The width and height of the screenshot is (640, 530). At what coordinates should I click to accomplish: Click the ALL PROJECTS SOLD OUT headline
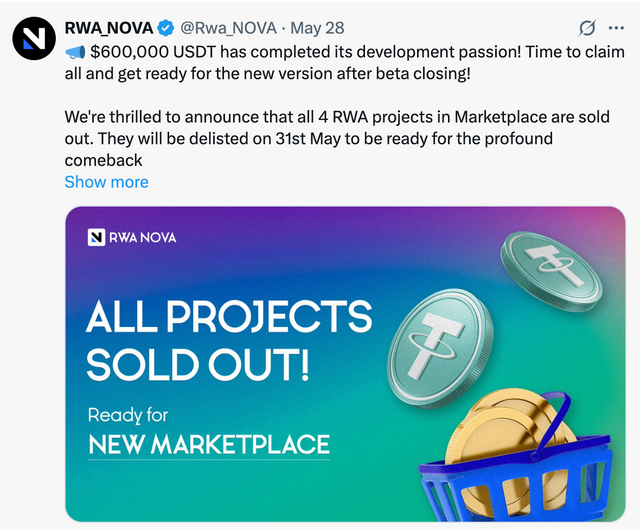tap(229, 341)
